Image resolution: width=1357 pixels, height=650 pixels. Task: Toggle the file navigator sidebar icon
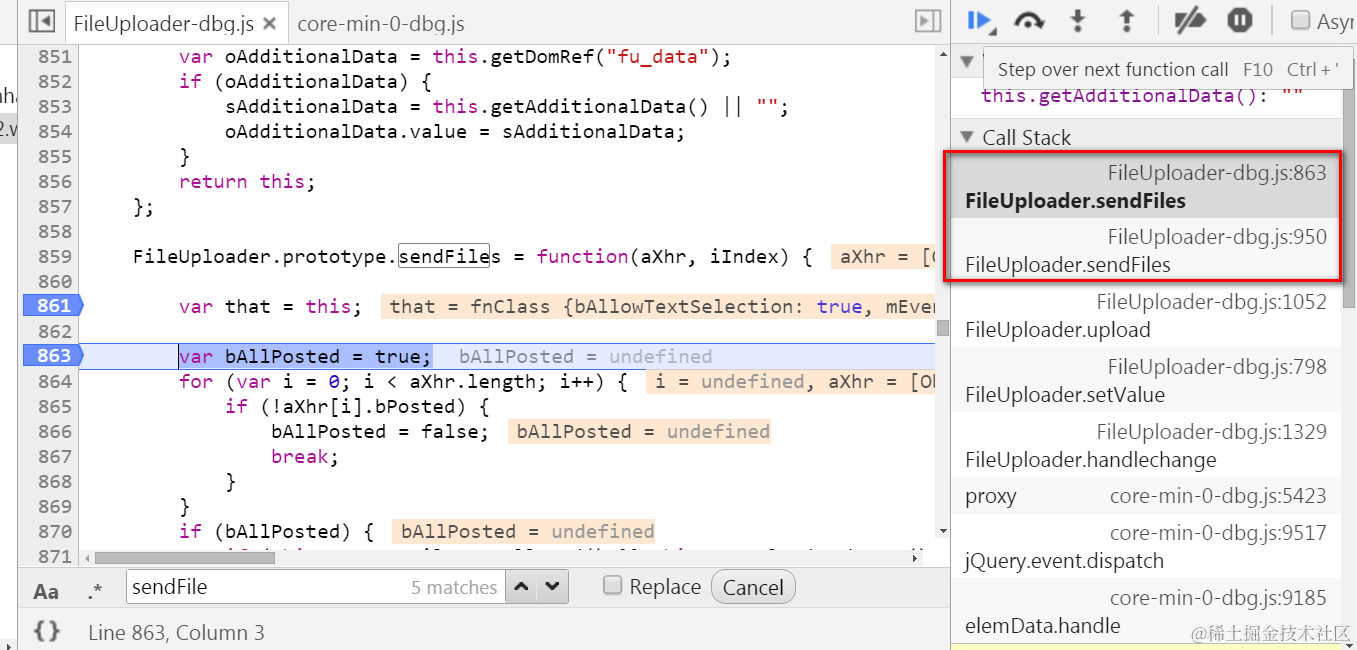[x=41, y=21]
